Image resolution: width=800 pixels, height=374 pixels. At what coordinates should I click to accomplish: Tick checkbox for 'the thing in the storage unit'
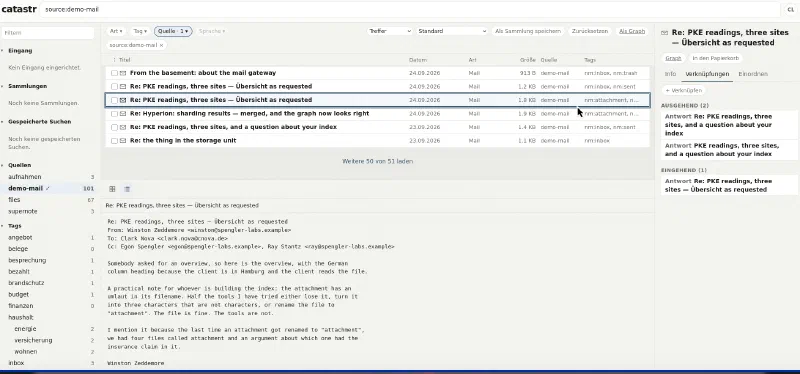coord(114,141)
